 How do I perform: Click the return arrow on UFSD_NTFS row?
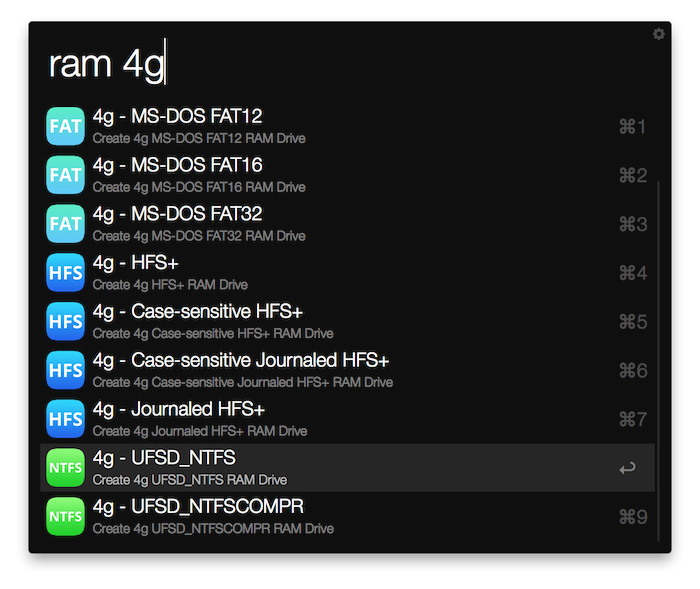tap(627, 468)
